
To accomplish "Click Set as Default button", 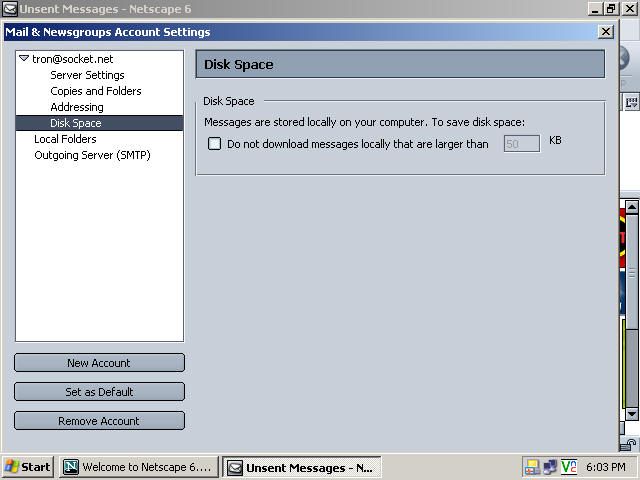I will click(x=99, y=392).
